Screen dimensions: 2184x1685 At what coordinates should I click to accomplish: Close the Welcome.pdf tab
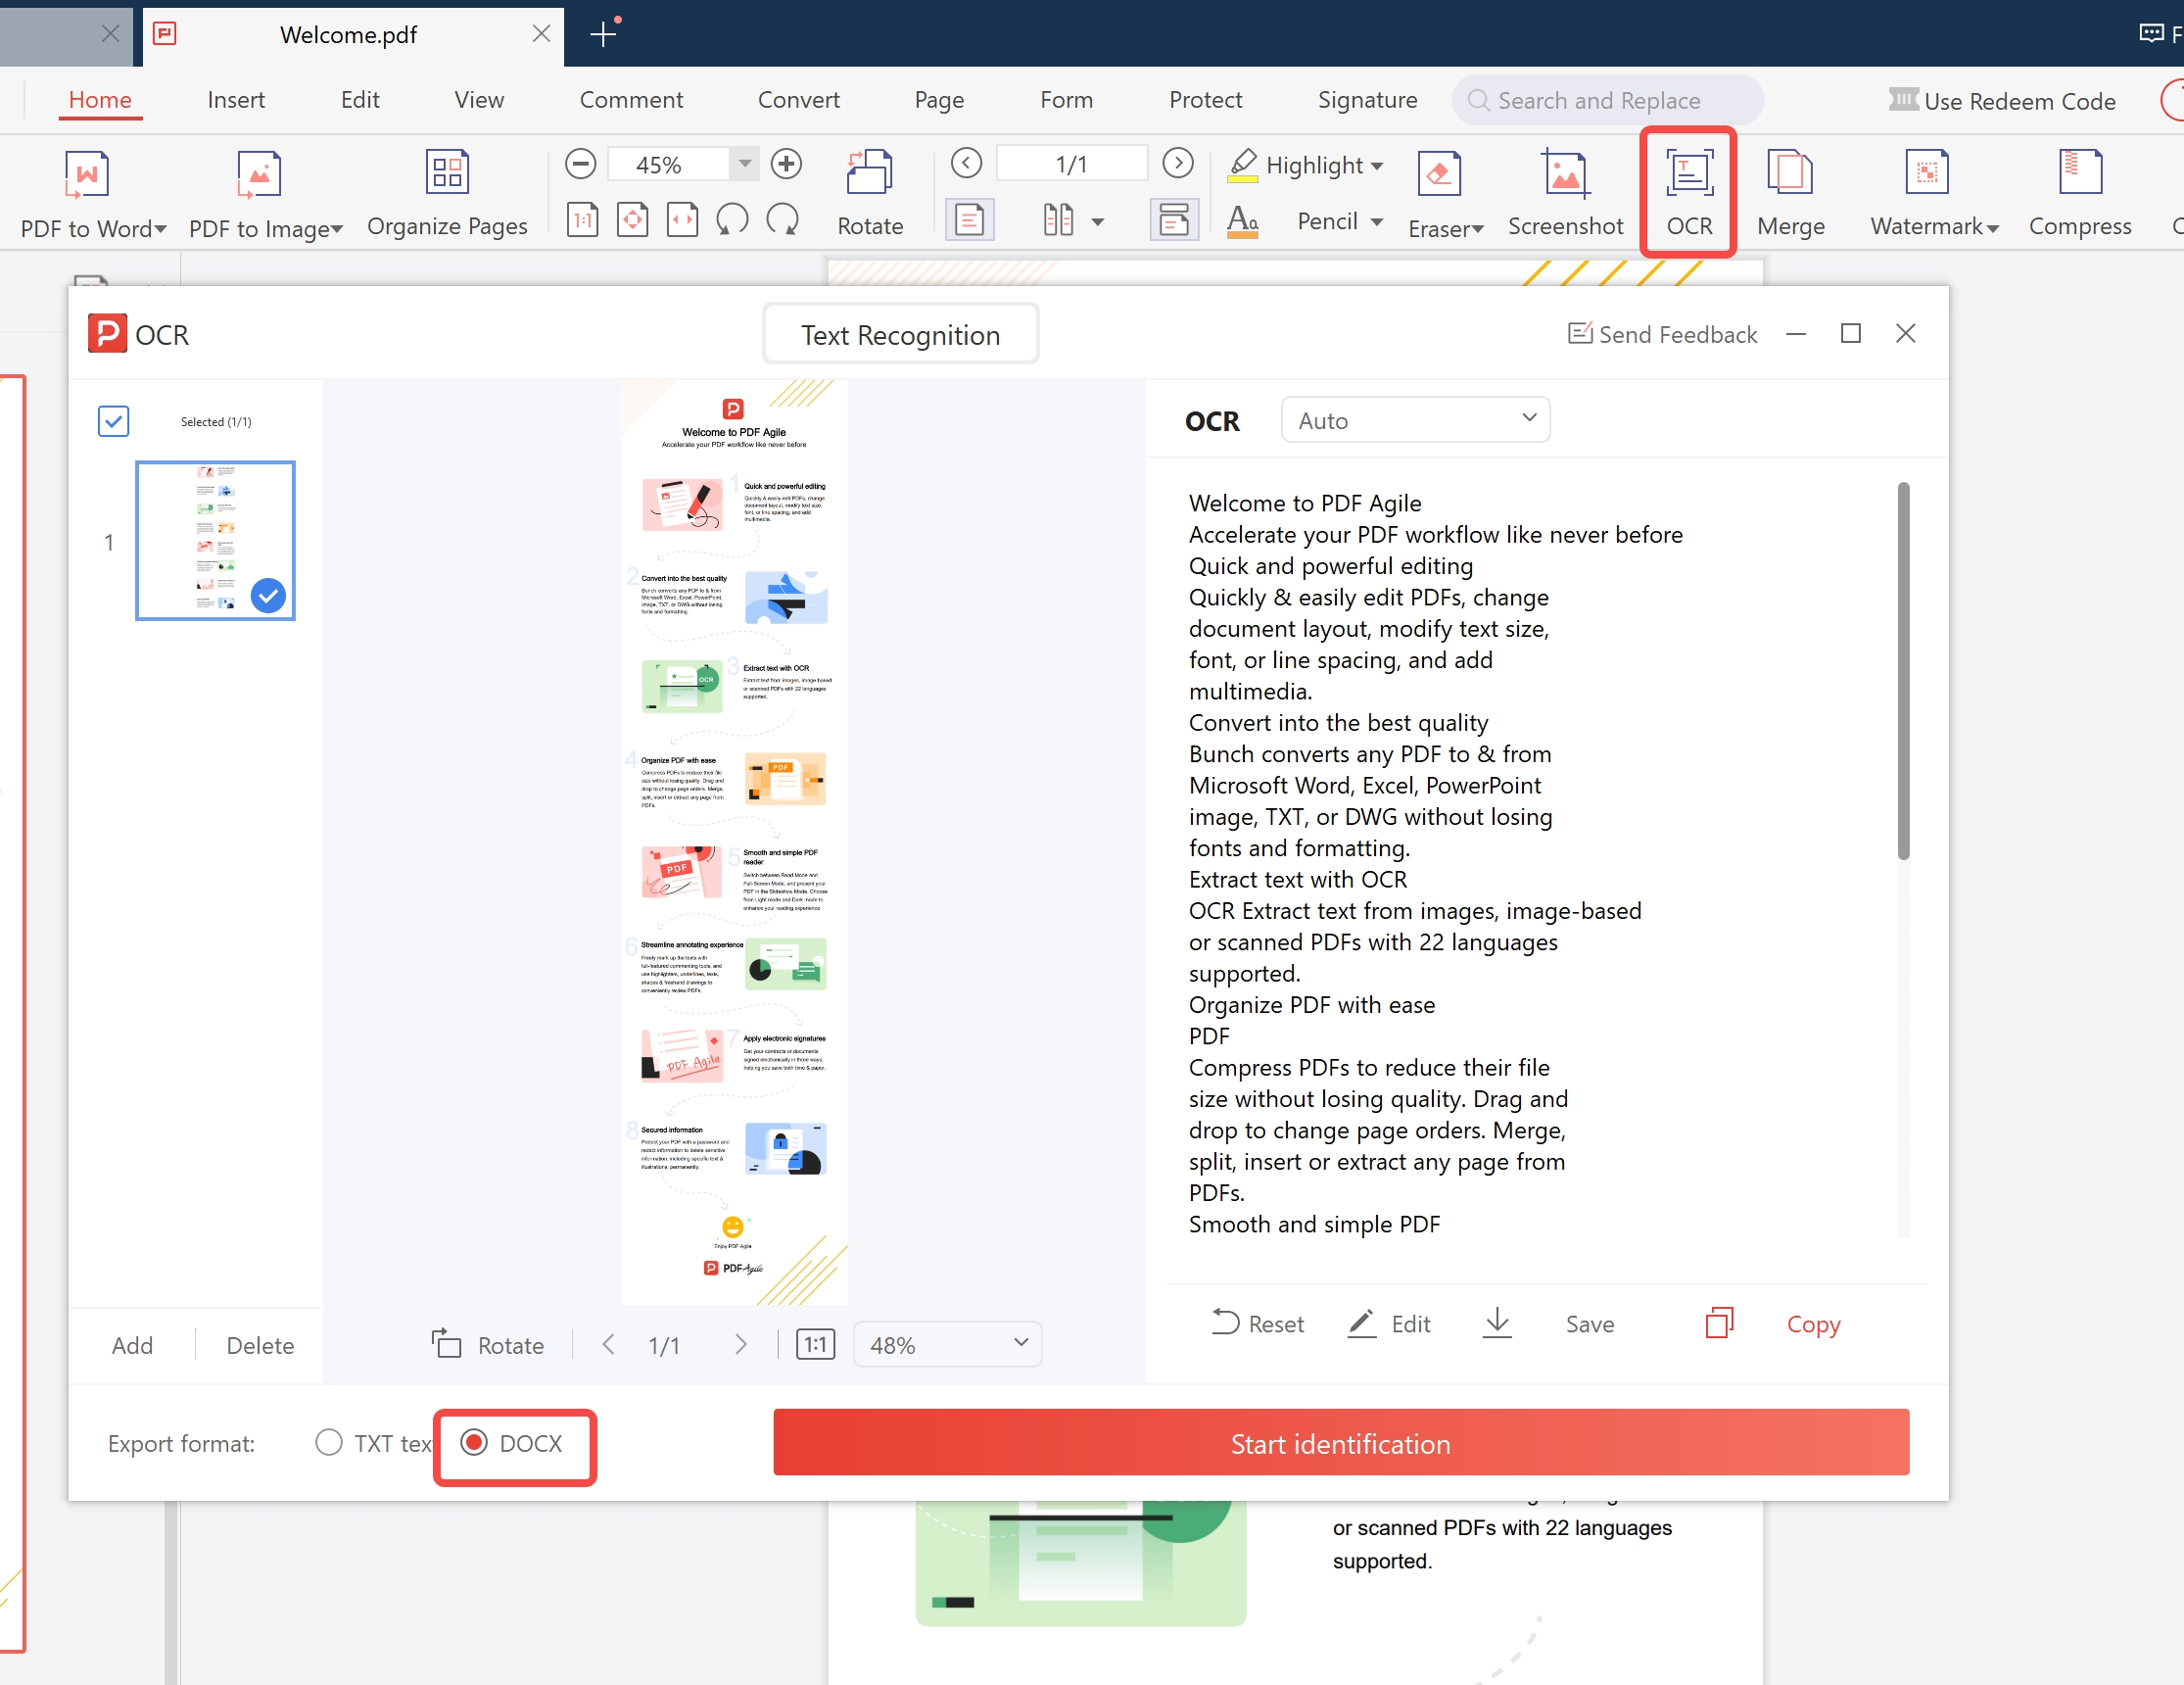click(541, 34)
